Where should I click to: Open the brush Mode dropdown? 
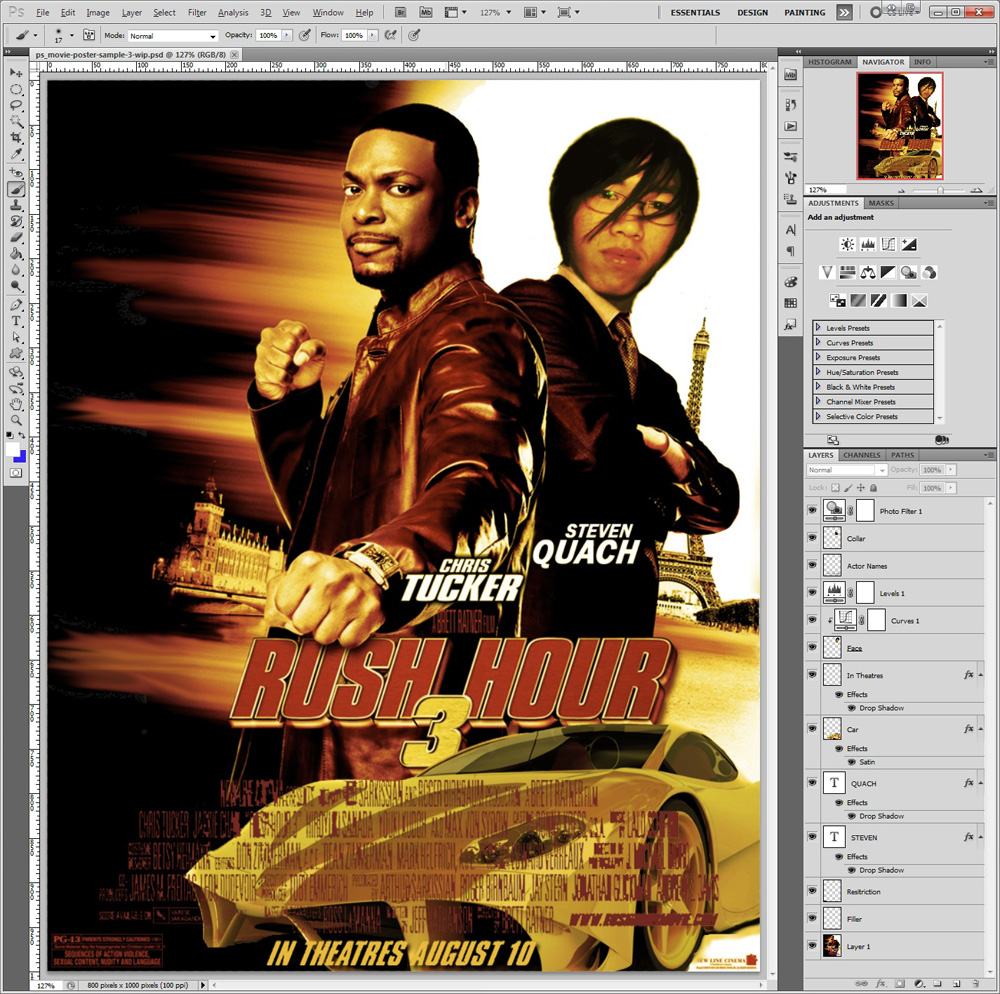point(173,36)
